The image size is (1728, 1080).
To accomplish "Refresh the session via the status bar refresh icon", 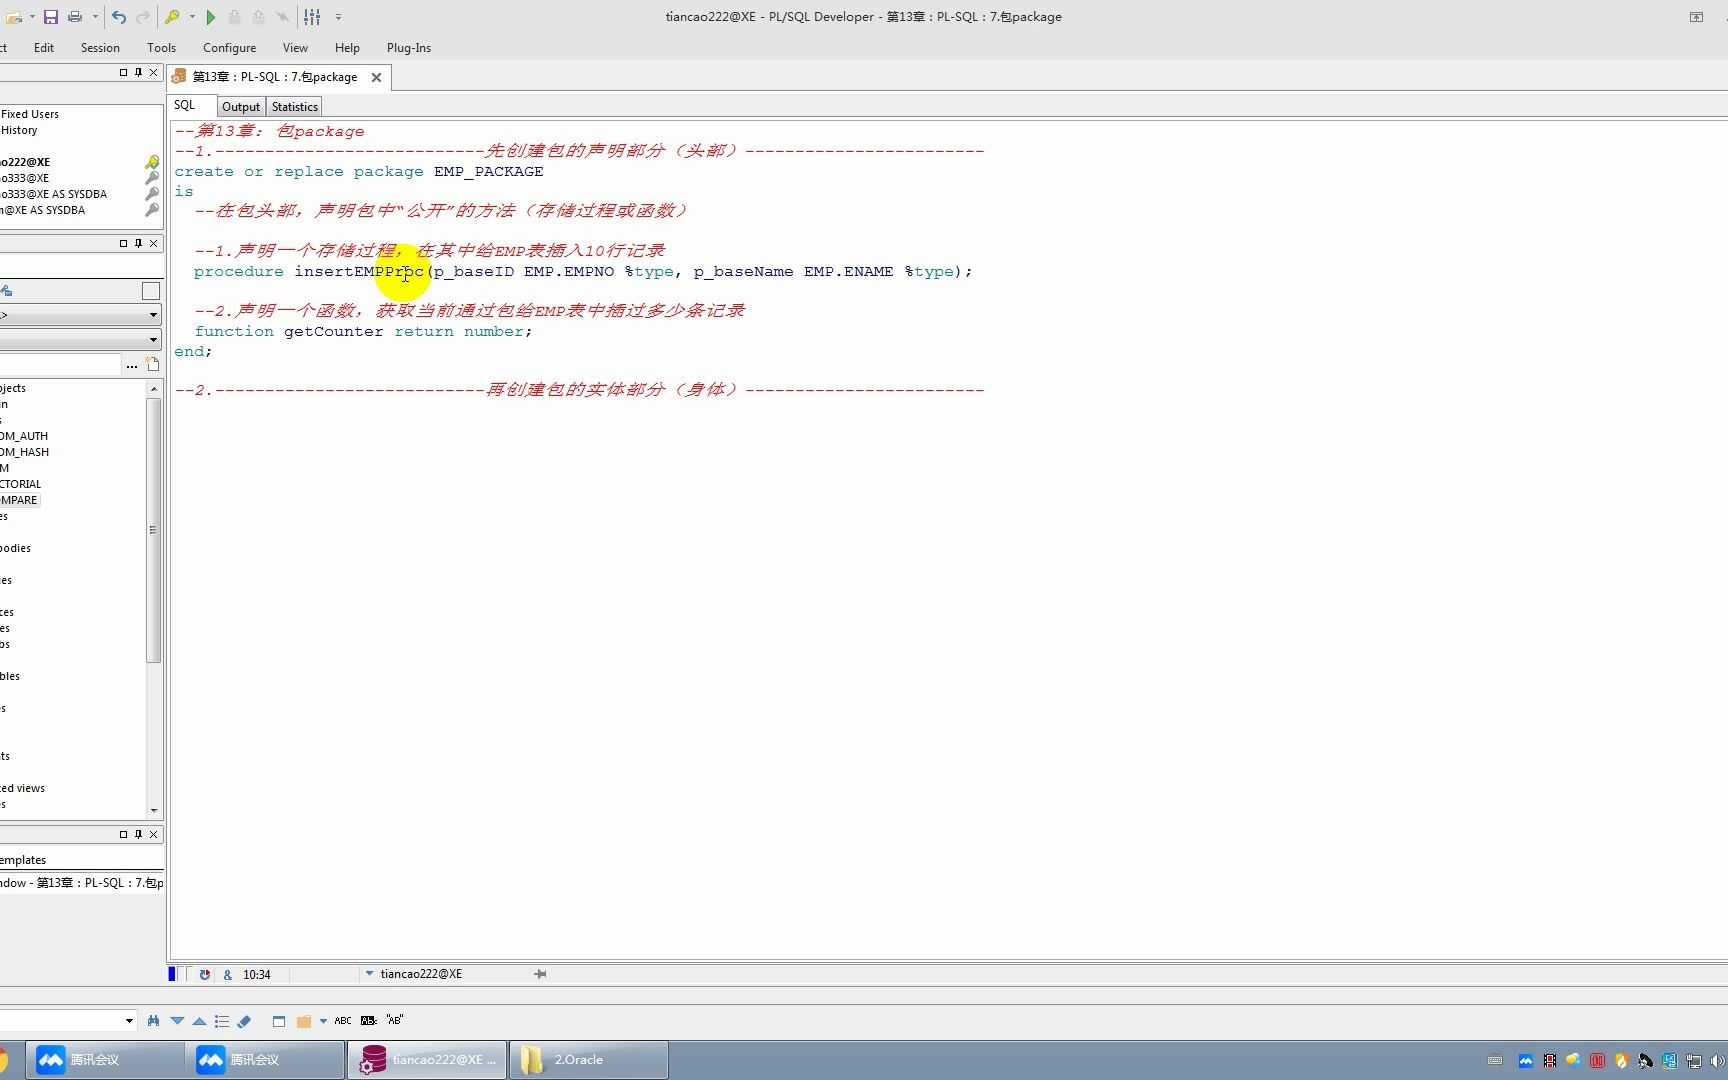I will tap(205, 974).
